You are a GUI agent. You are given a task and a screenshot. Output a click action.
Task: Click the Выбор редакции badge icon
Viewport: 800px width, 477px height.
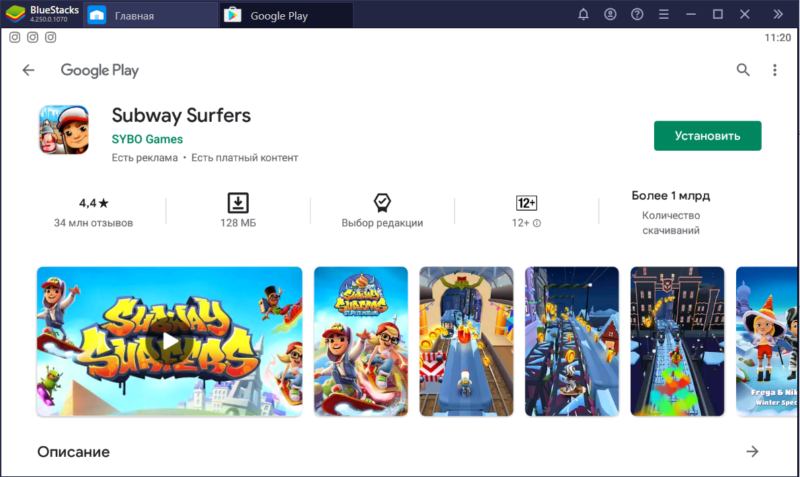coord(382,203)
